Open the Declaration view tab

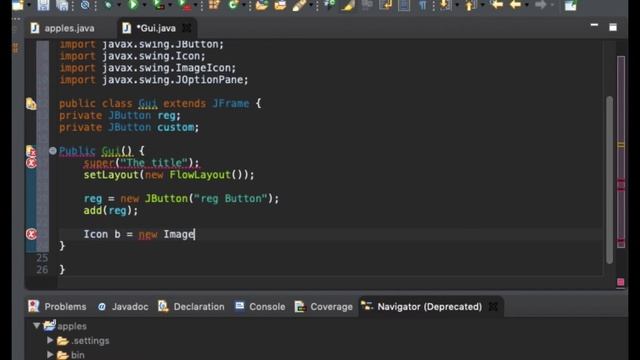[x=191, y=307]
